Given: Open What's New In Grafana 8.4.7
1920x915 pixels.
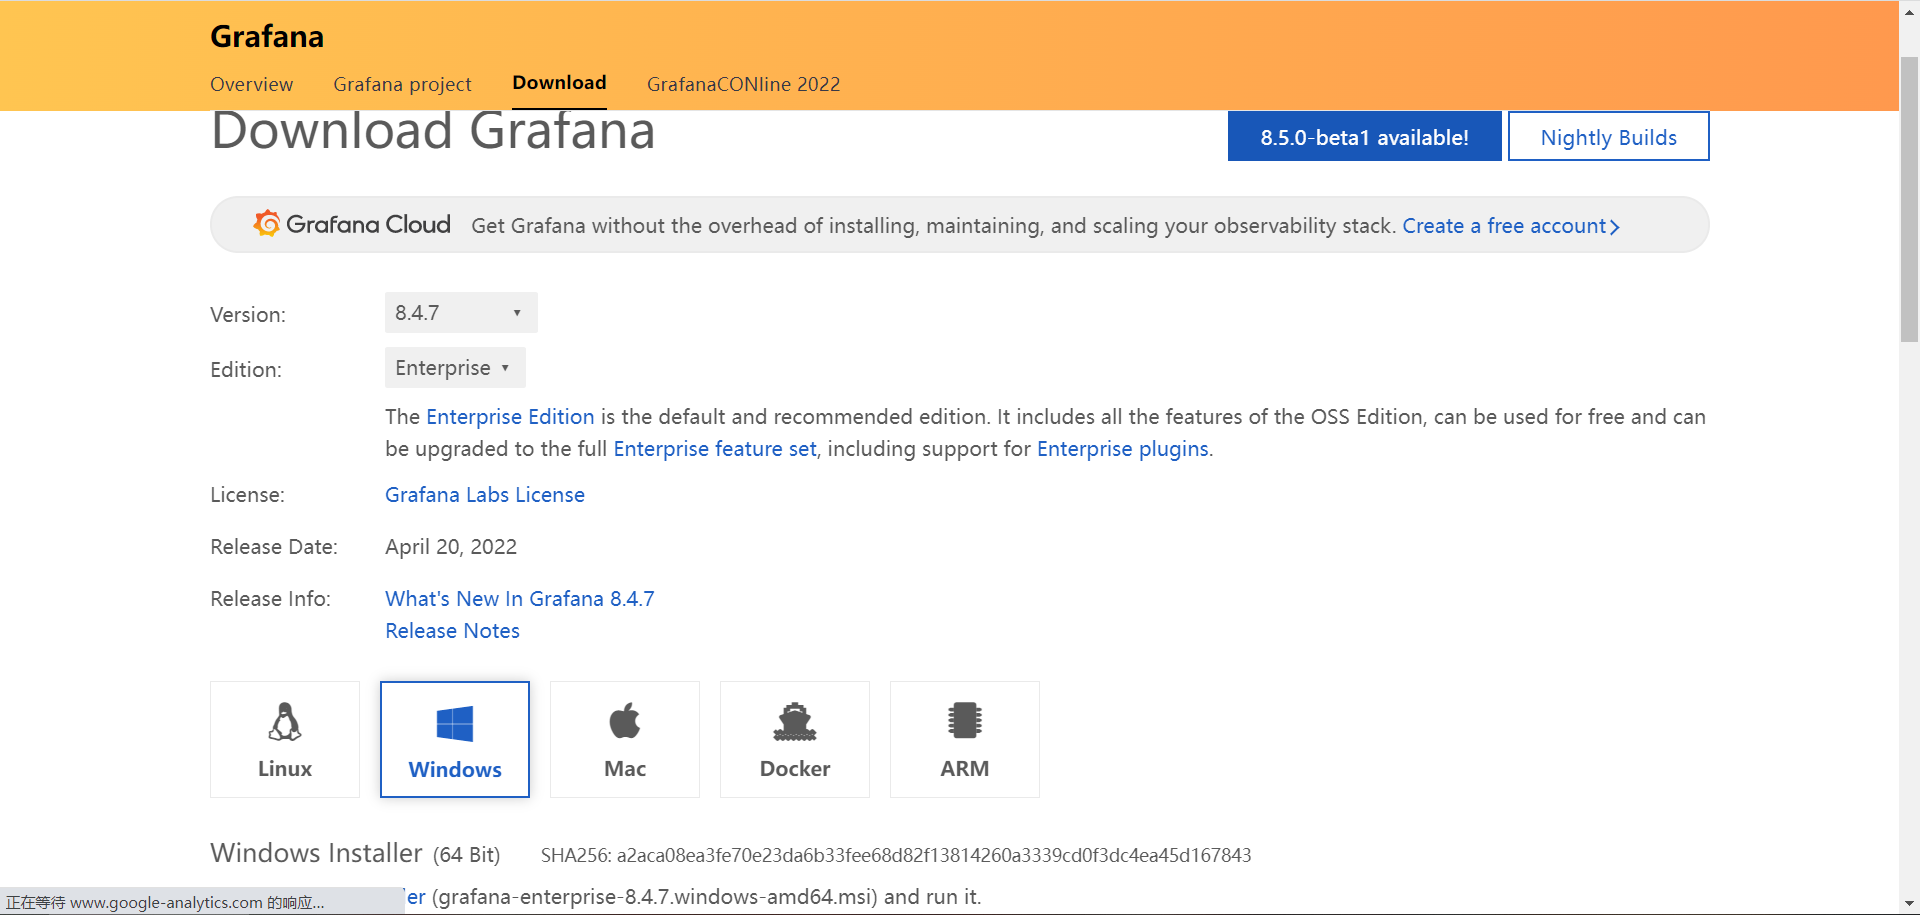Looking at the screenshot, I should tap(520, 598).
